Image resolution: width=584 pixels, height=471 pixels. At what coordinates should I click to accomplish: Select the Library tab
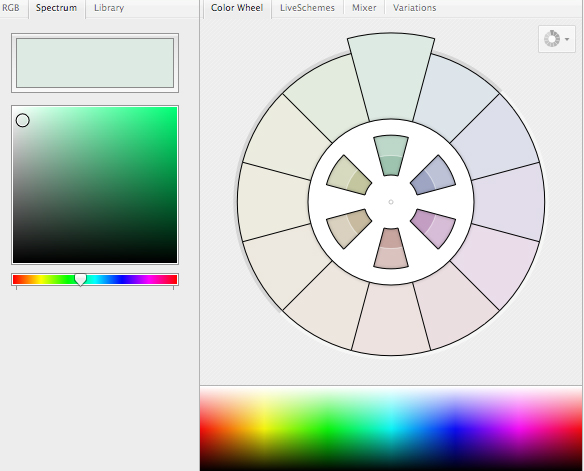click(x=109, y=8)
